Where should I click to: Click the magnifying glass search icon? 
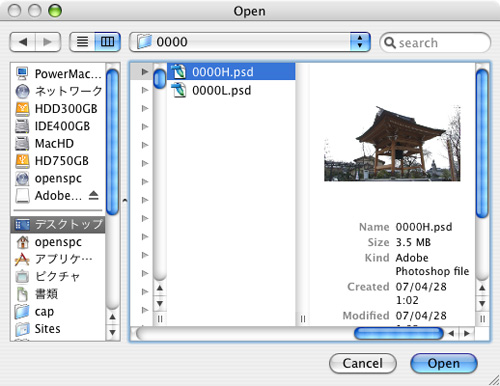coord(390,43)
